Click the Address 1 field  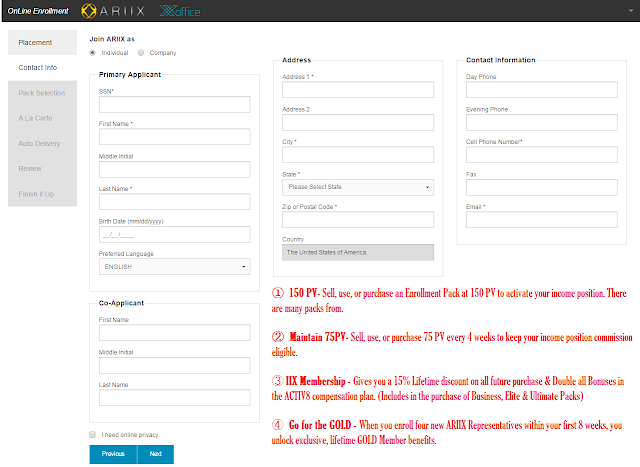358,89
